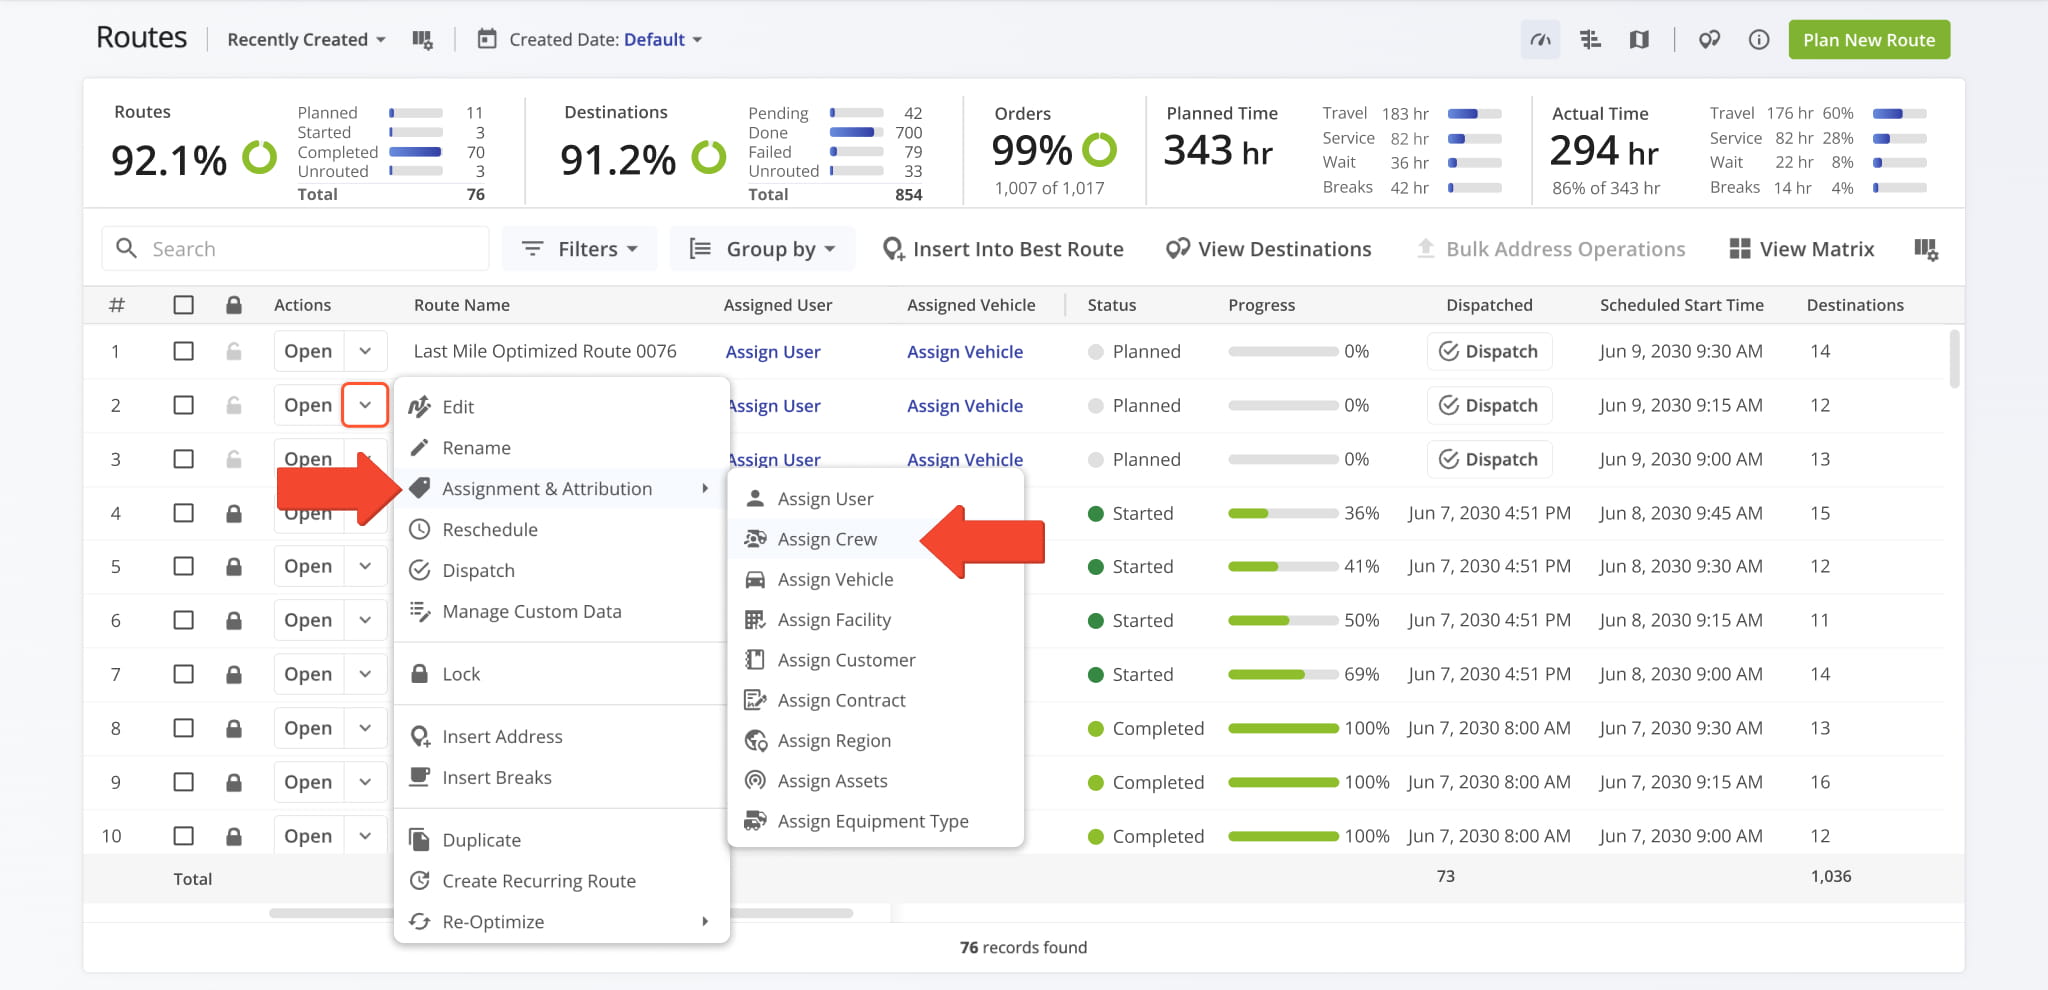This screenshot has height=990, width=2048.
Task: Check the checkbox for row 6
Action: (183, 620)
